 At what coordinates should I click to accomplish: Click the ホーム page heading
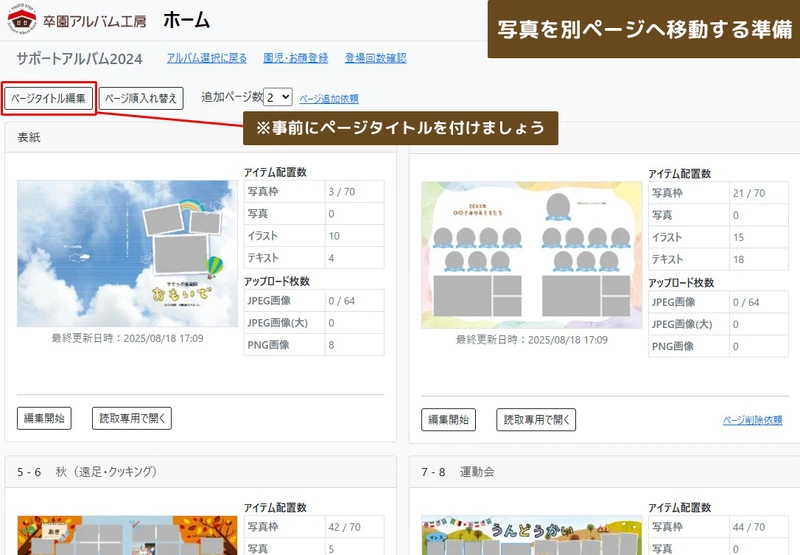click(186, 20)
